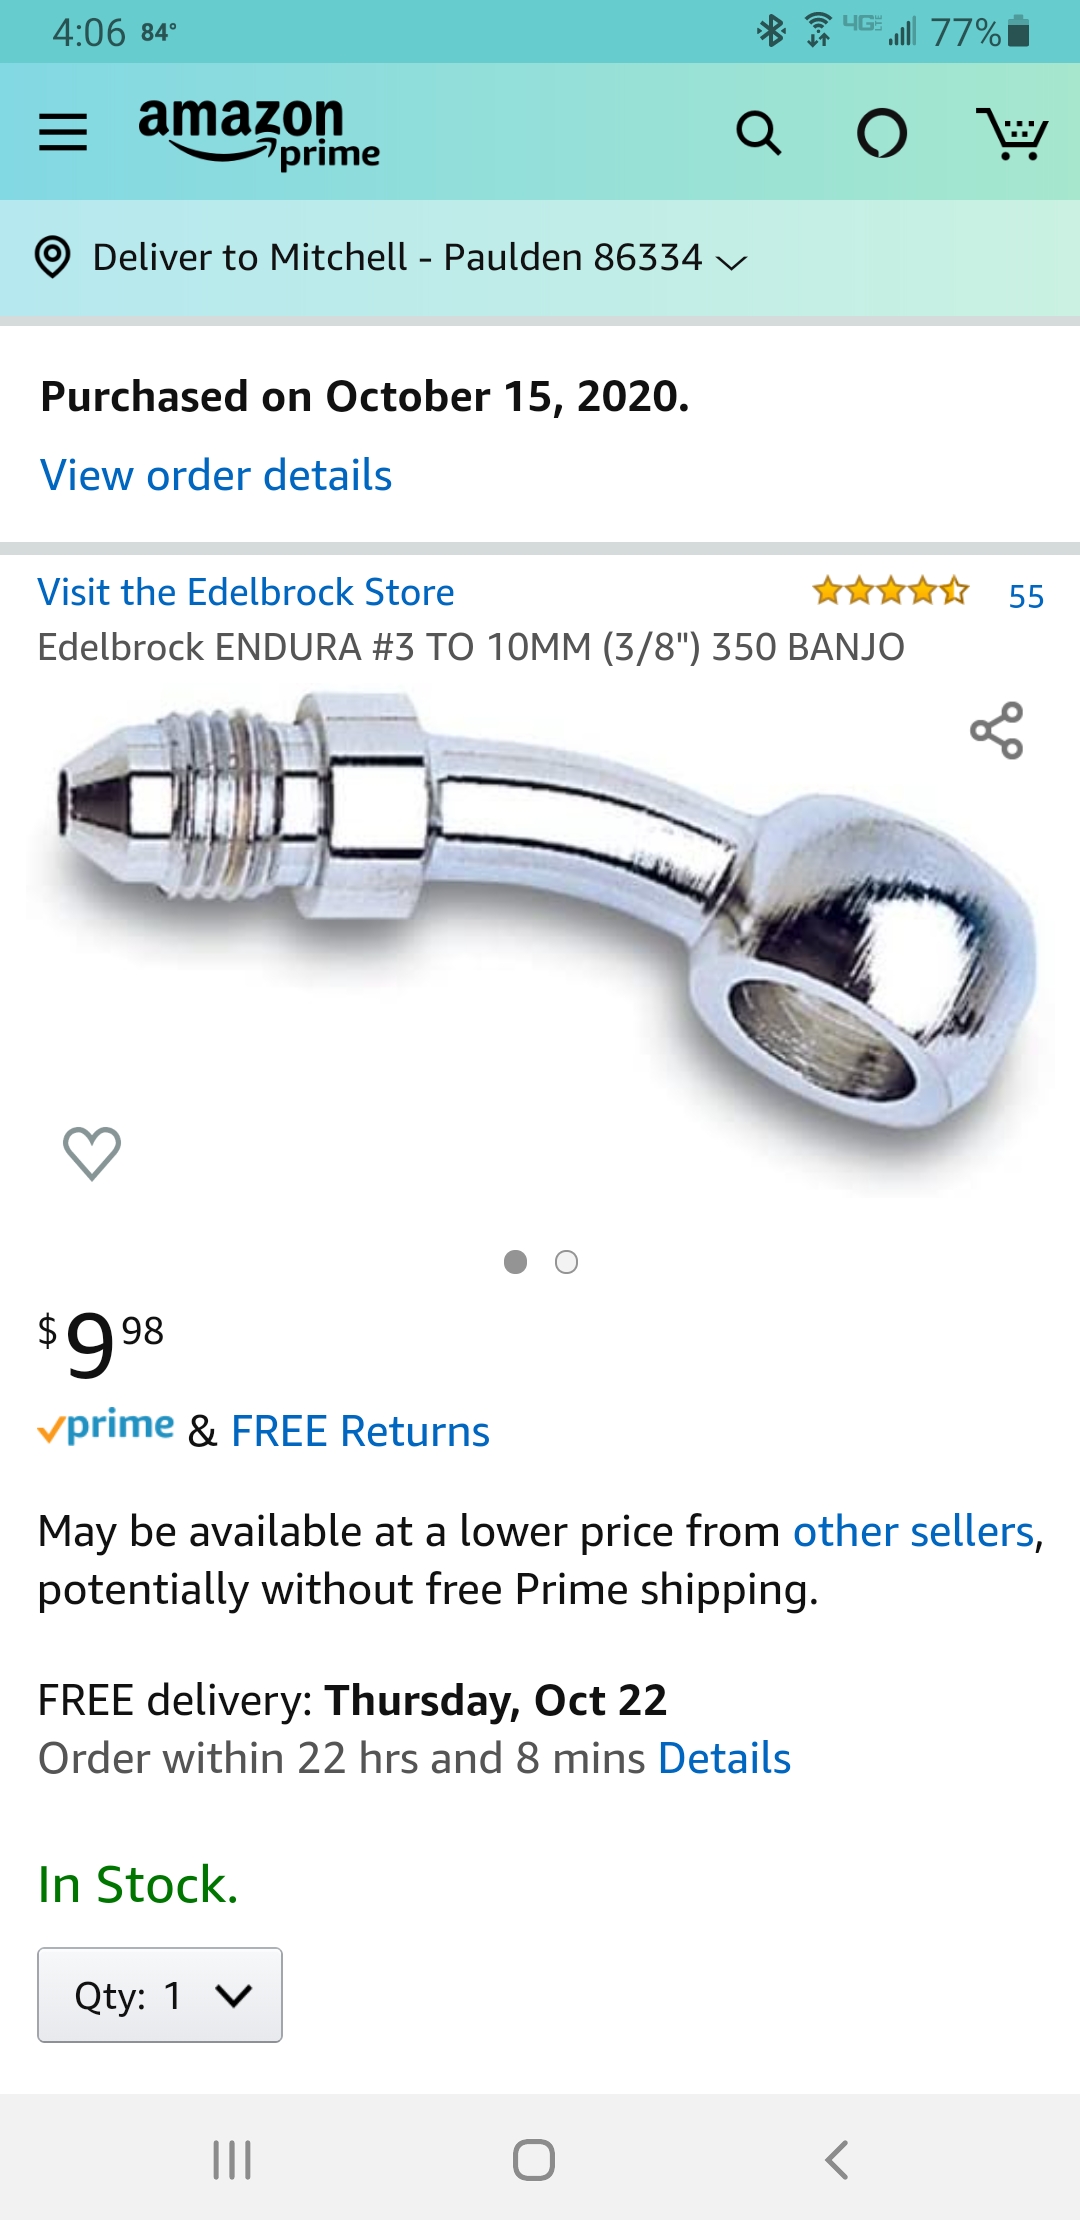
Task: Open the Qty: 1 dropdown
Action: (x=160, y=1995)
